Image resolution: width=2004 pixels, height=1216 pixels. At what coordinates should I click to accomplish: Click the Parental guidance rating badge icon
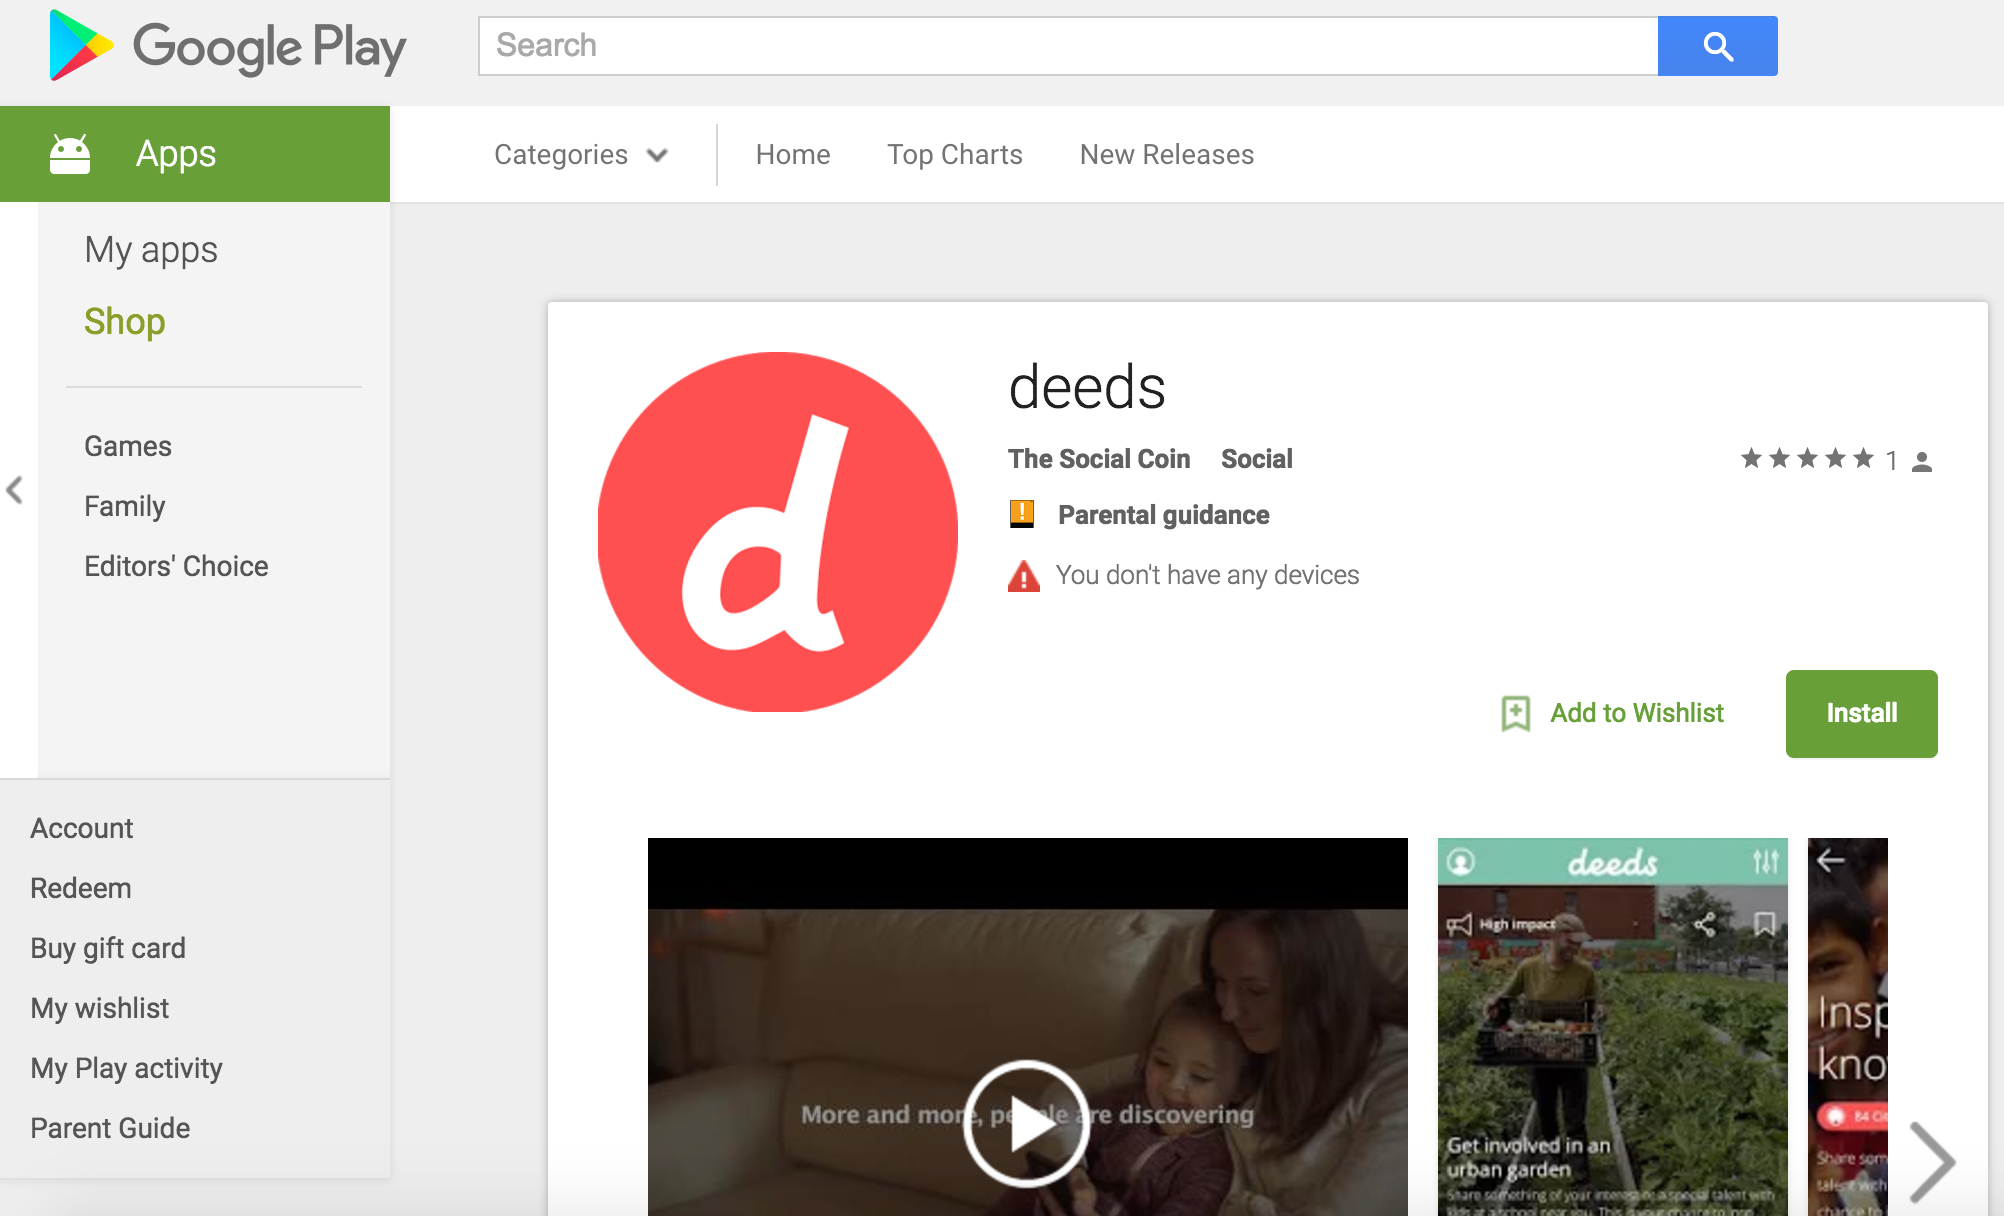click(x=1021, y=514)
